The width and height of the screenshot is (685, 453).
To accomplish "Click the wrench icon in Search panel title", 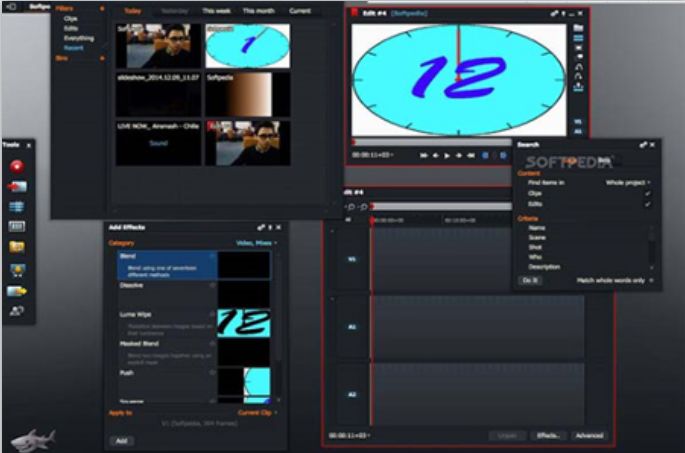I will point(643,145).
